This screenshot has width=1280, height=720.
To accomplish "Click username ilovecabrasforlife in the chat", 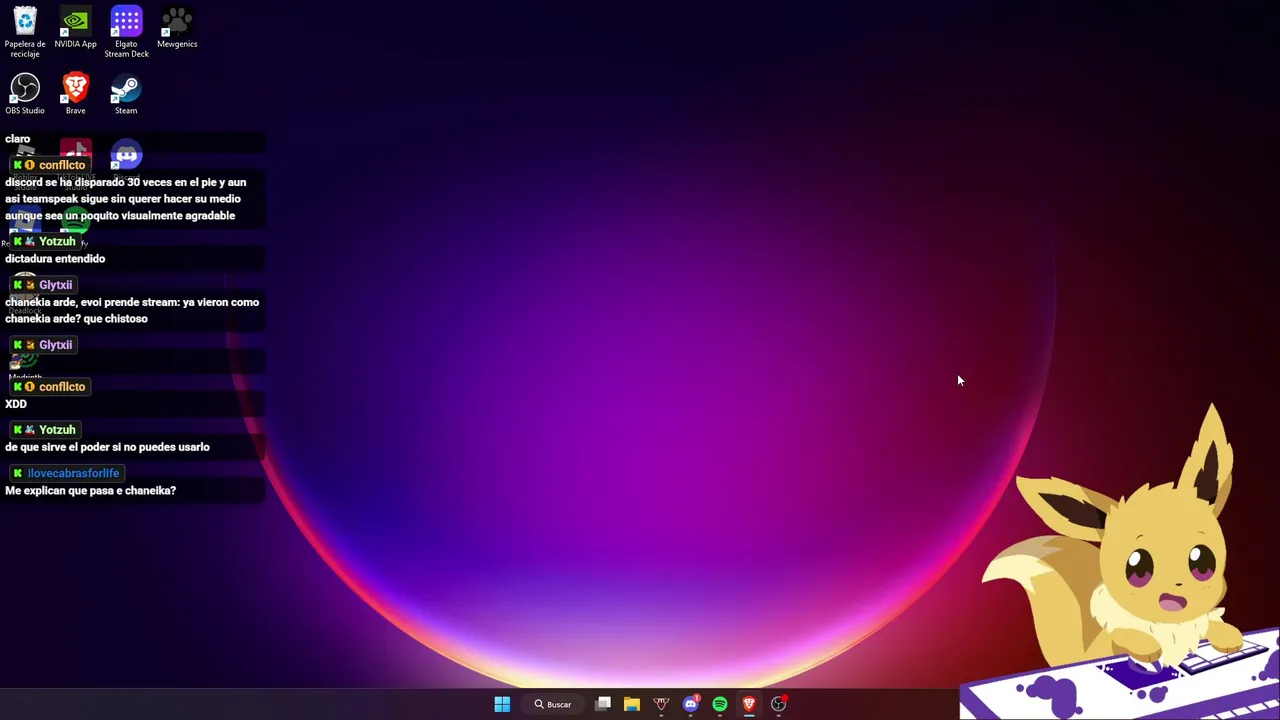I will point(73,473).
